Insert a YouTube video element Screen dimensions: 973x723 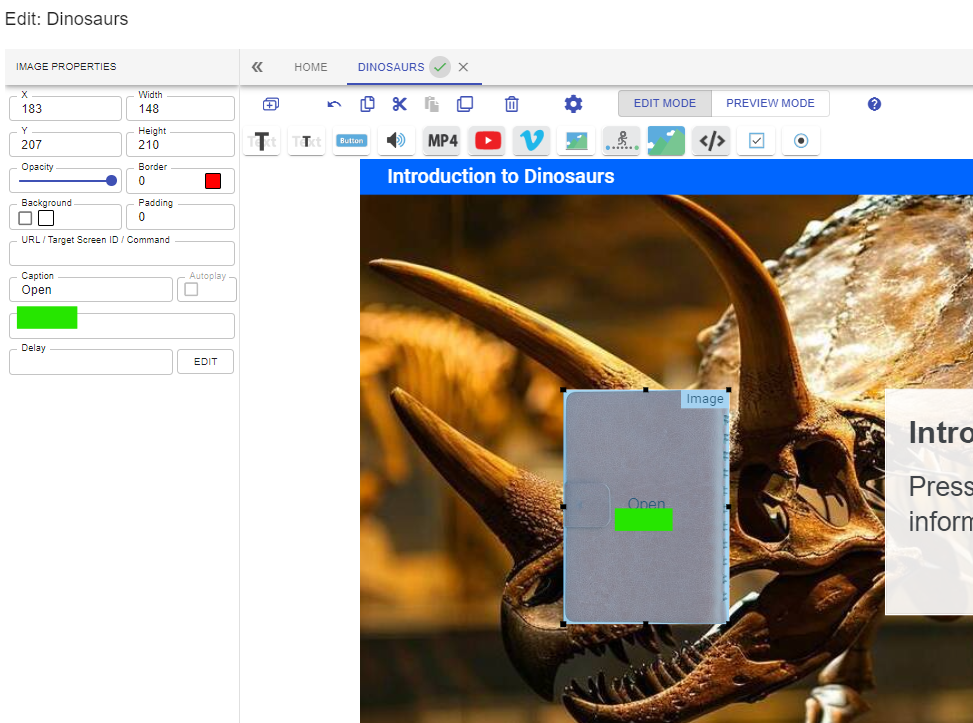[488, 141]
